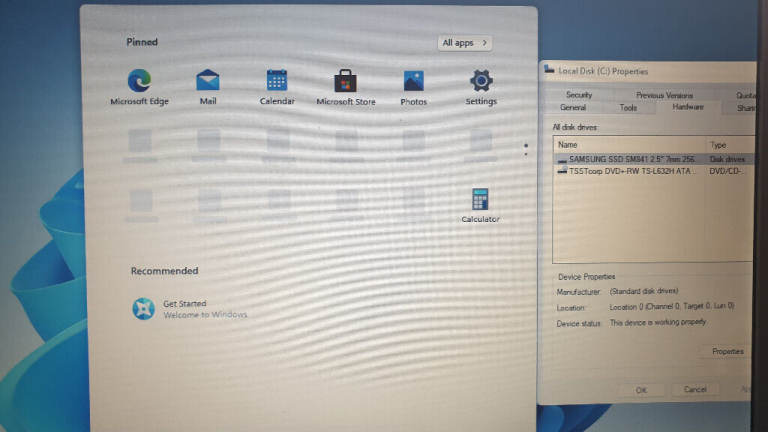Open Microsoft Edge from pinned apps
The width and height of the screenshot is (768, 432).
point(140,87)
